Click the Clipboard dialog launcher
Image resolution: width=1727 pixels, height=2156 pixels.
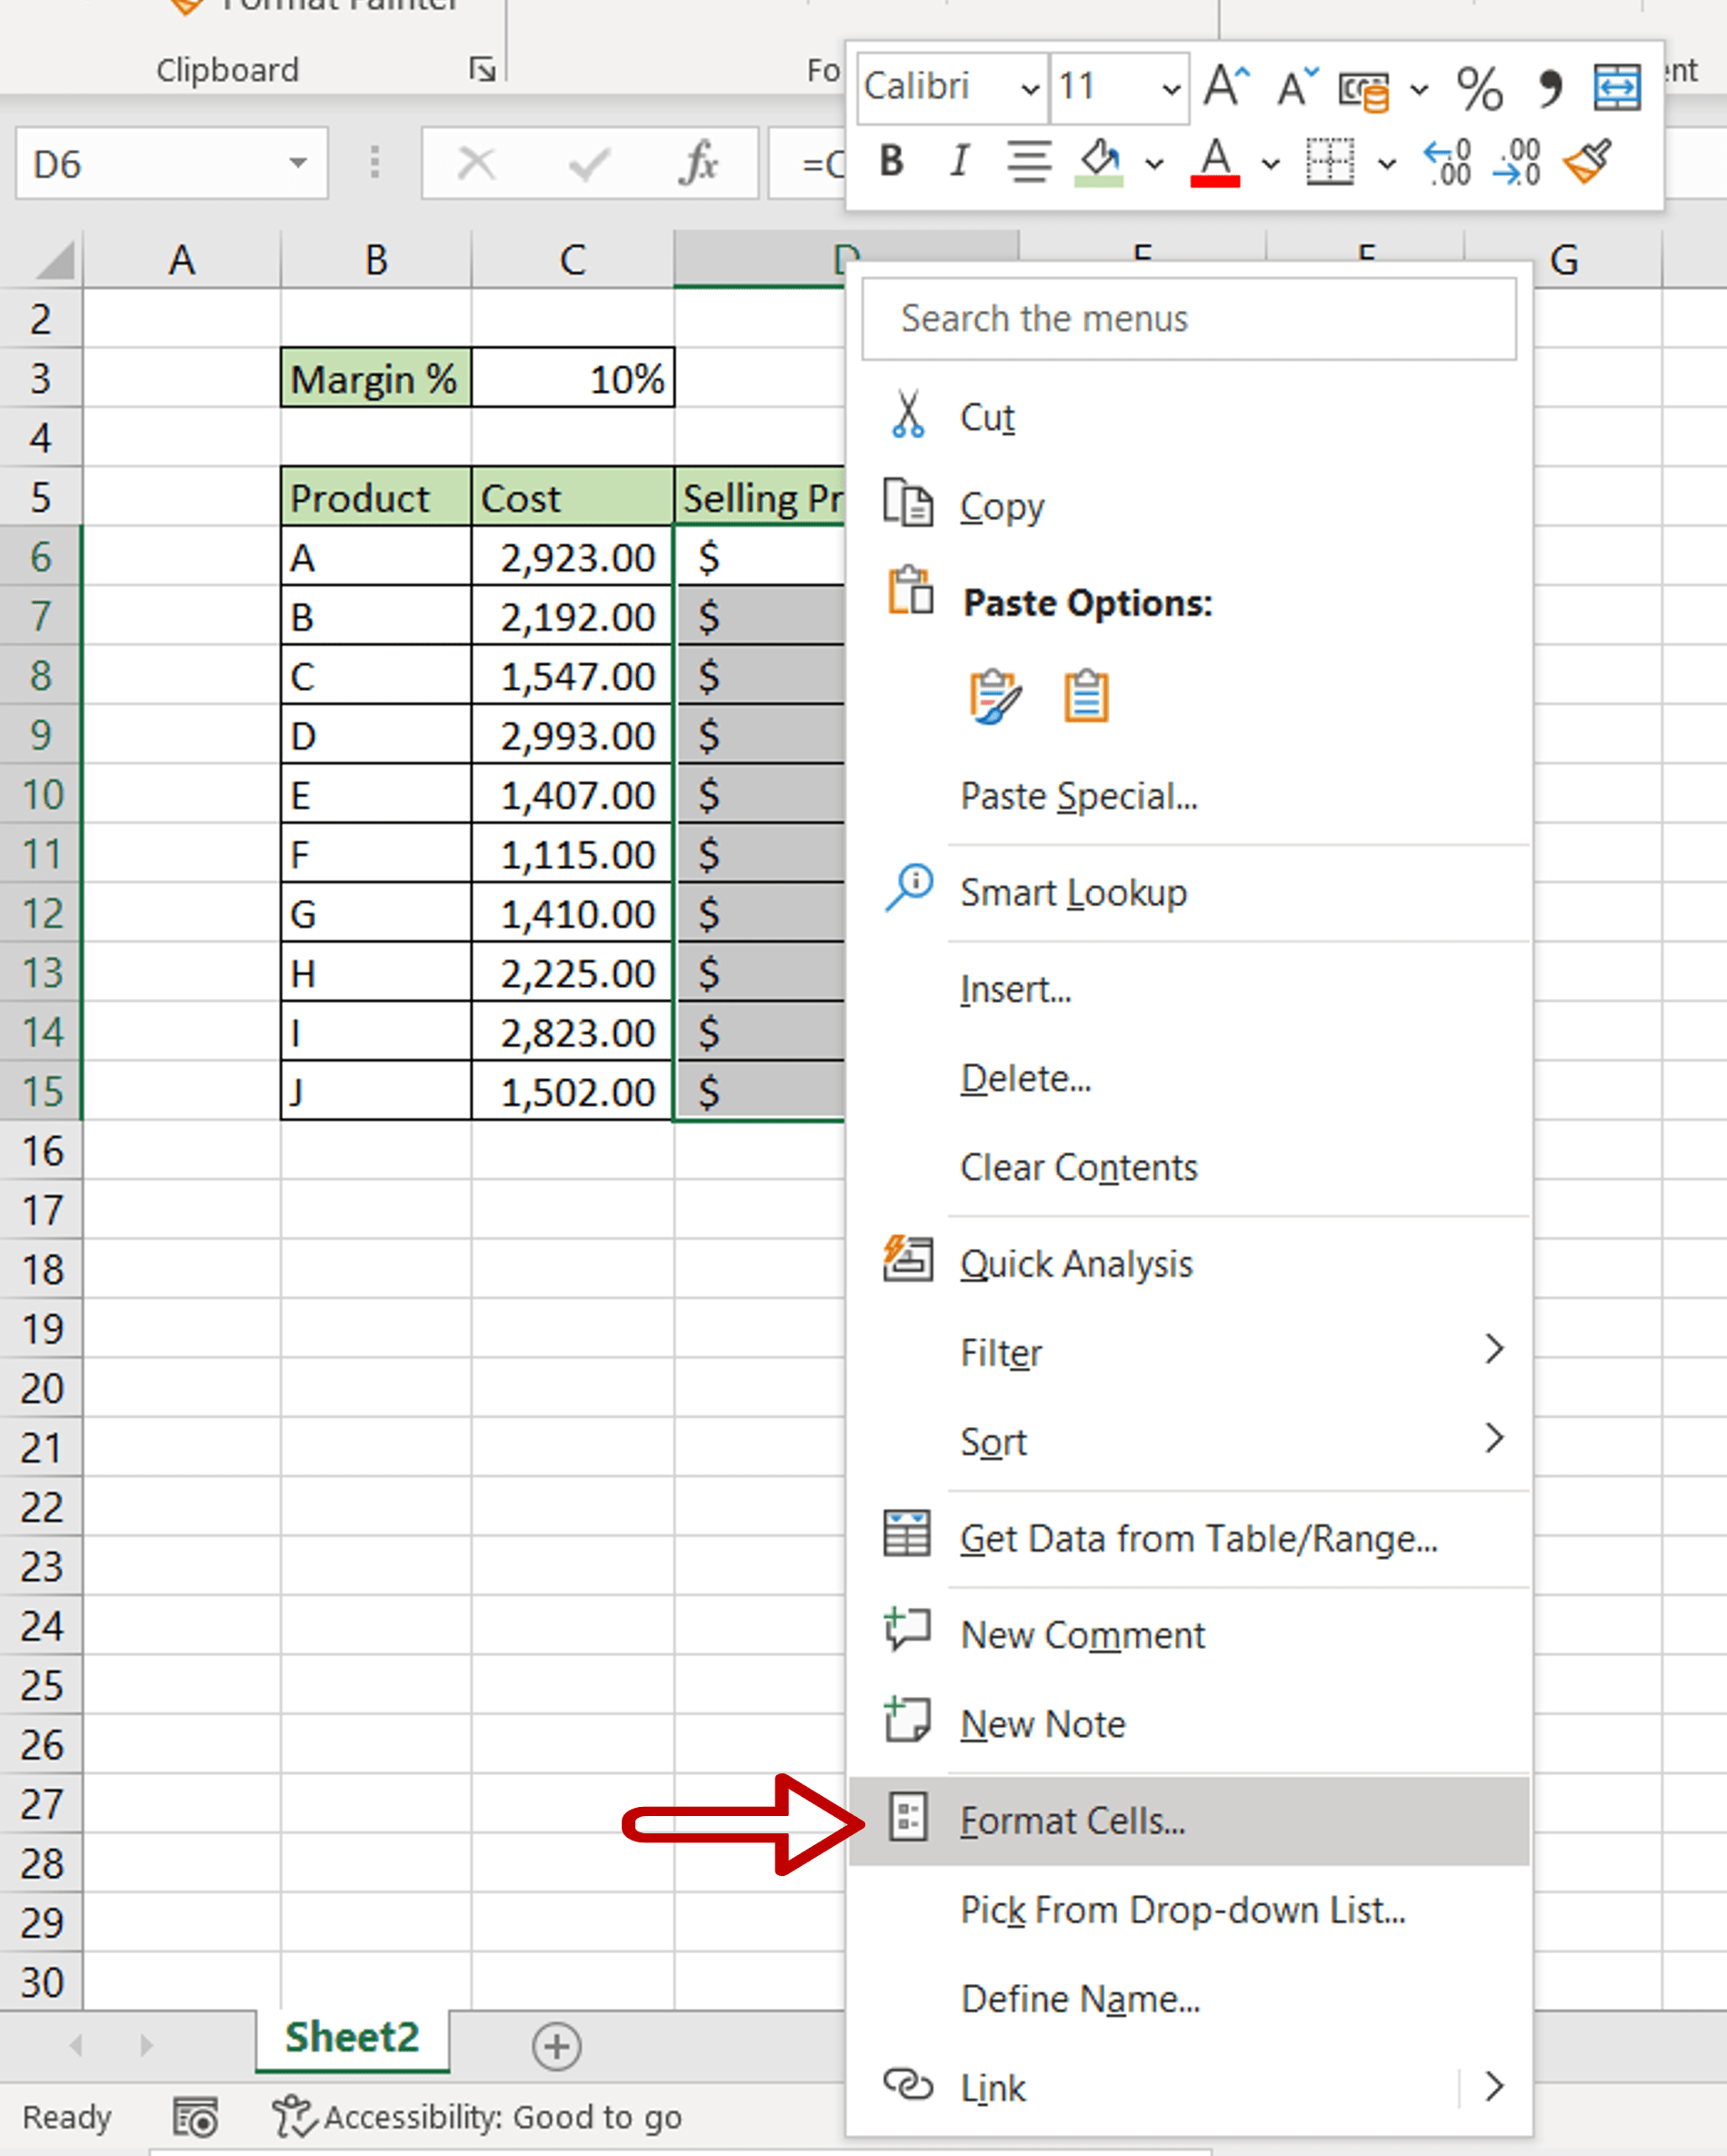coord(482,69)
